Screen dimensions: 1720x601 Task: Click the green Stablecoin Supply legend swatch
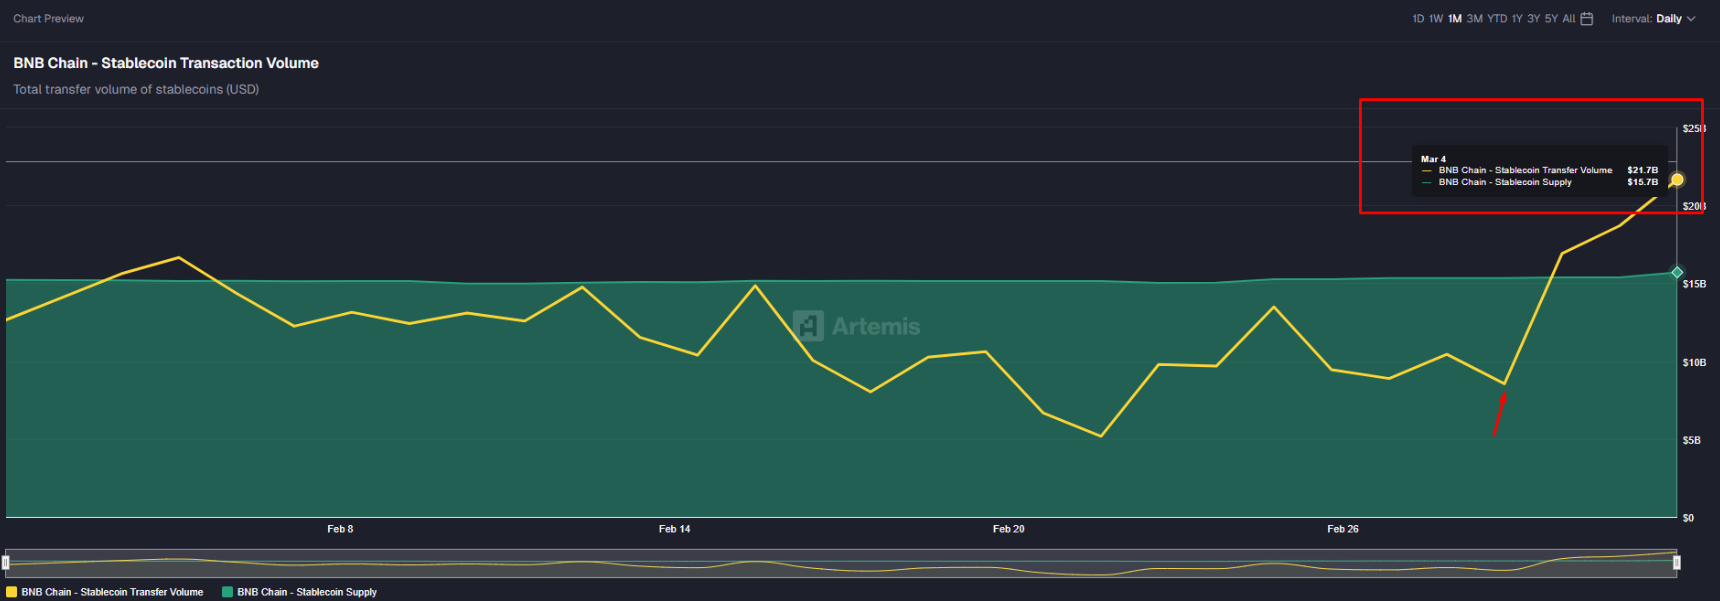[x=227, y=592]
